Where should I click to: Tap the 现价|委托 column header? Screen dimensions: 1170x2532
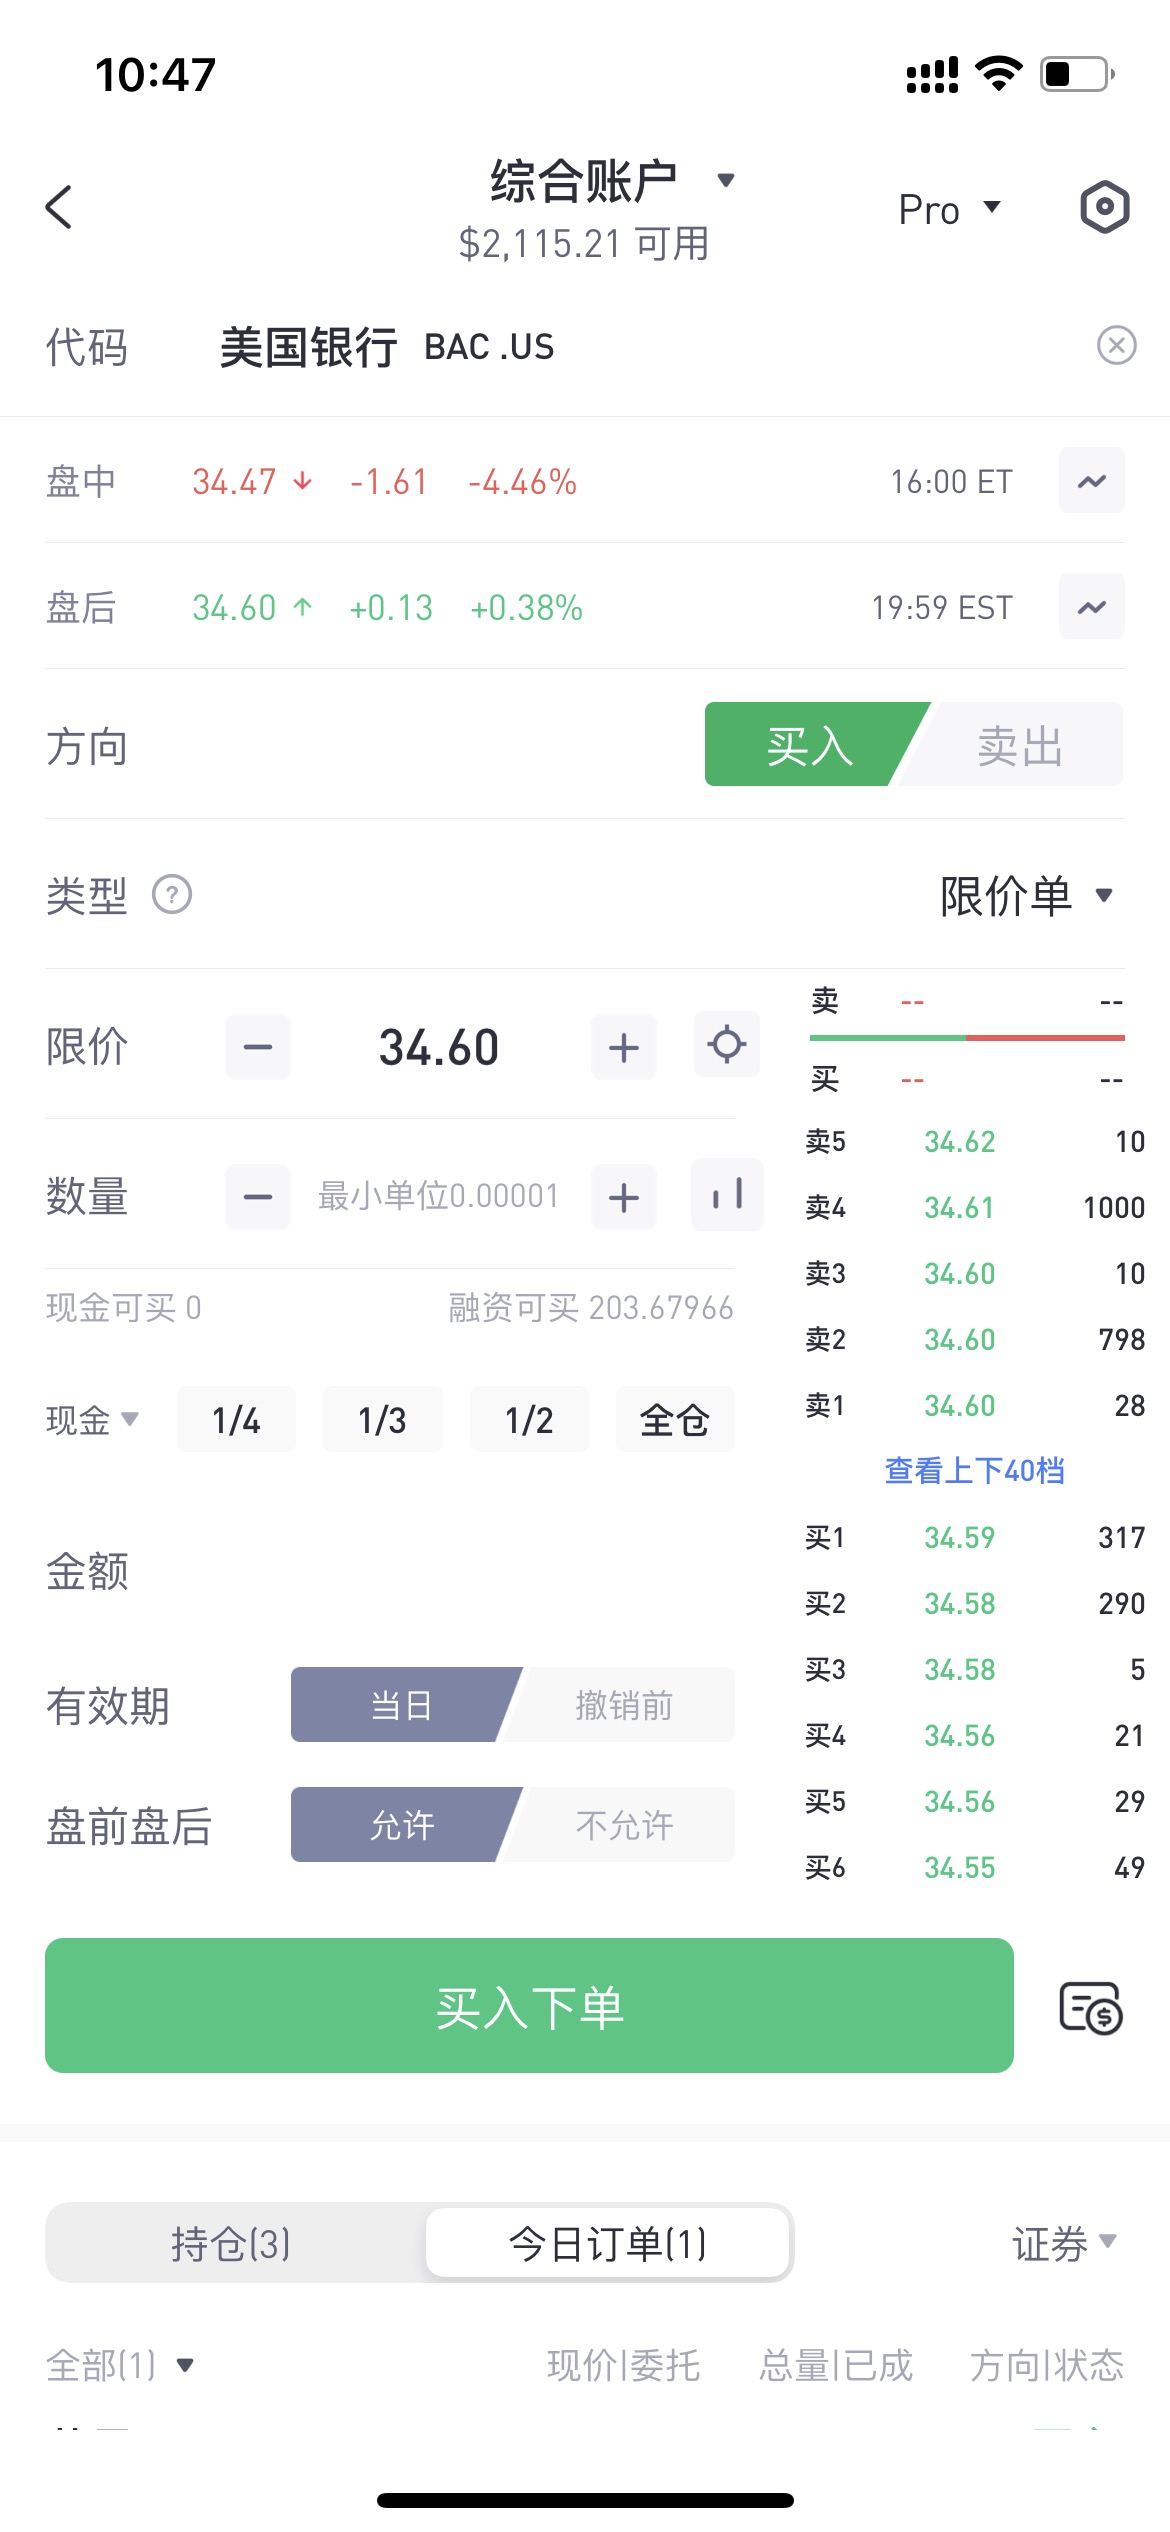tap(623, 2365)
